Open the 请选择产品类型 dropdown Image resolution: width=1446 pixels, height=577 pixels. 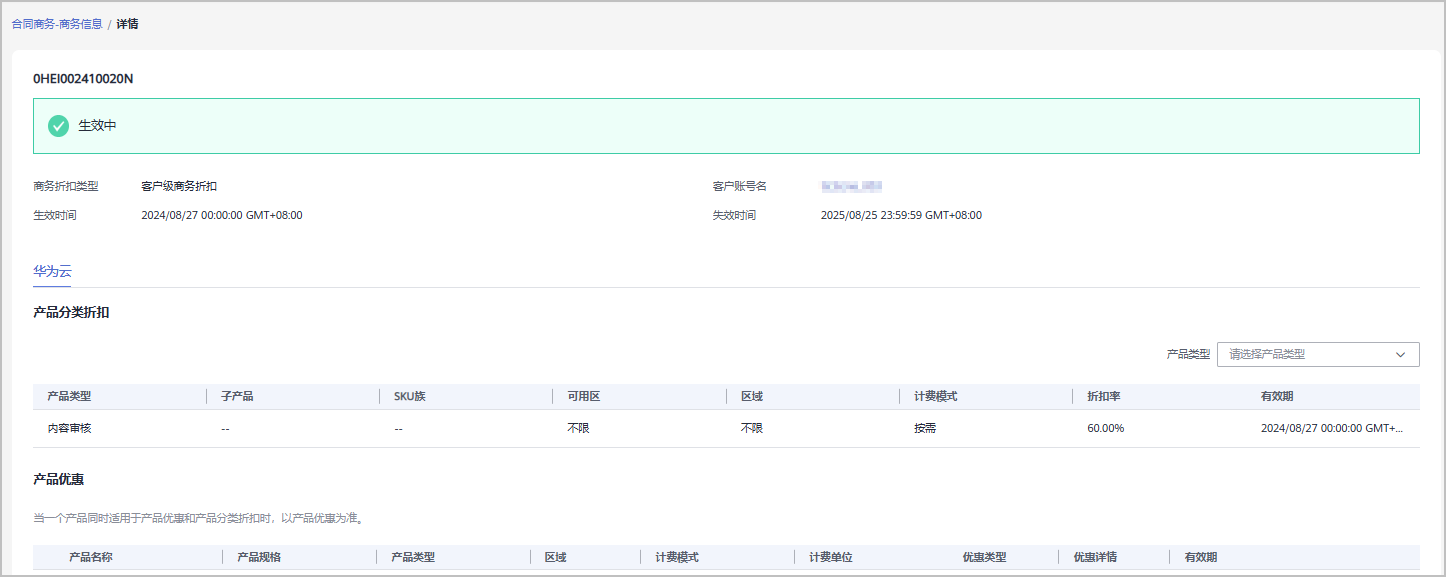click(x=1317, y=354)
